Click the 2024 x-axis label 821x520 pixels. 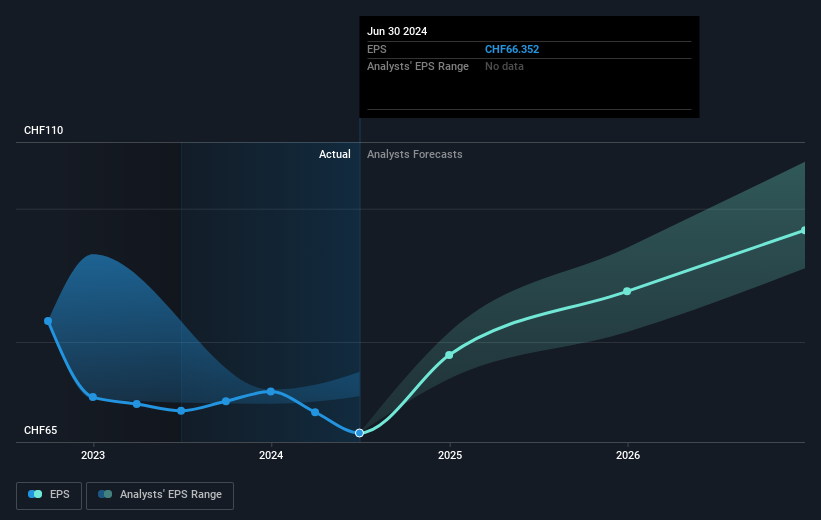[271, 456]
